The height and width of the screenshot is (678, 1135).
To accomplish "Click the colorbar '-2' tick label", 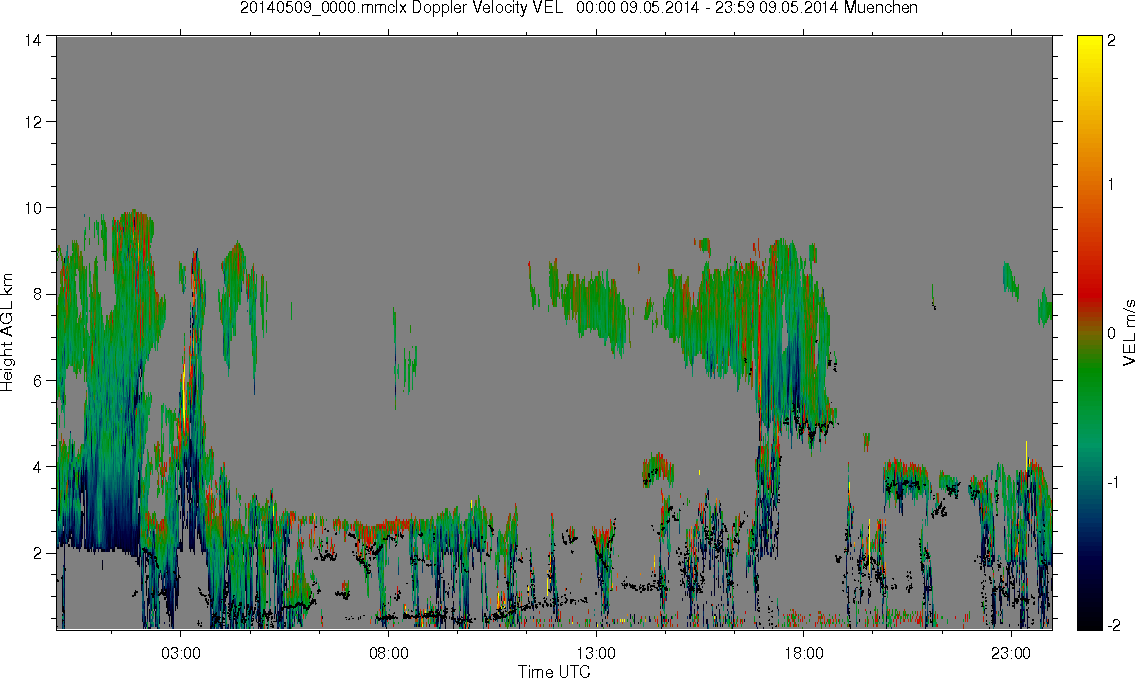I will [1114, 625].
